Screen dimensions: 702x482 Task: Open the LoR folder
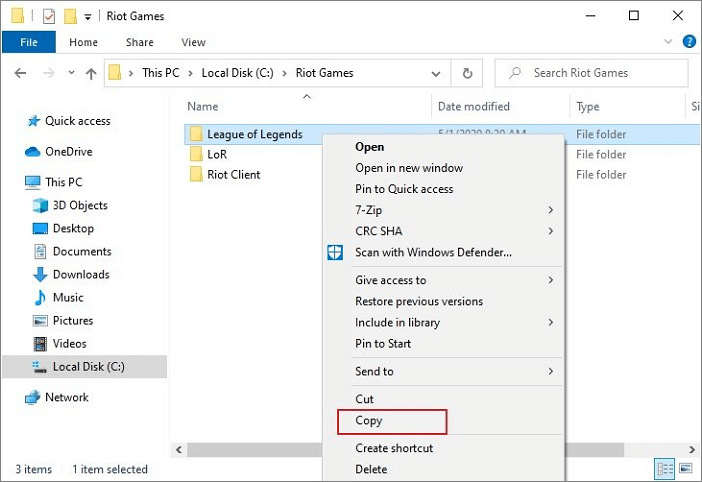(217, 154)
